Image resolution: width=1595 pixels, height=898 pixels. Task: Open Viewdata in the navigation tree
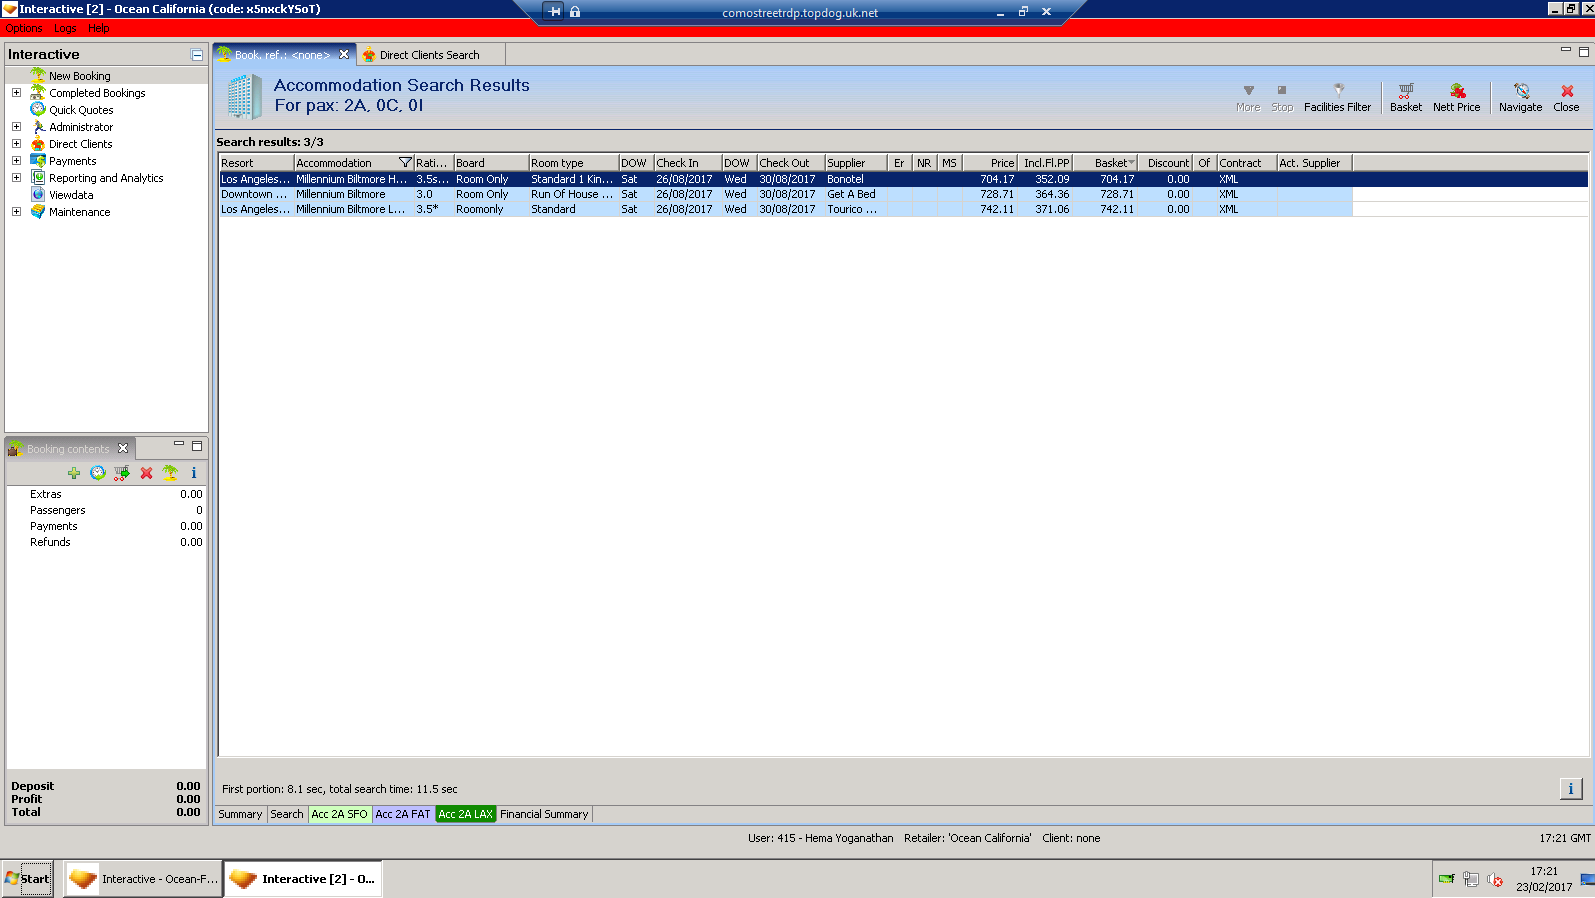point(71,195)
